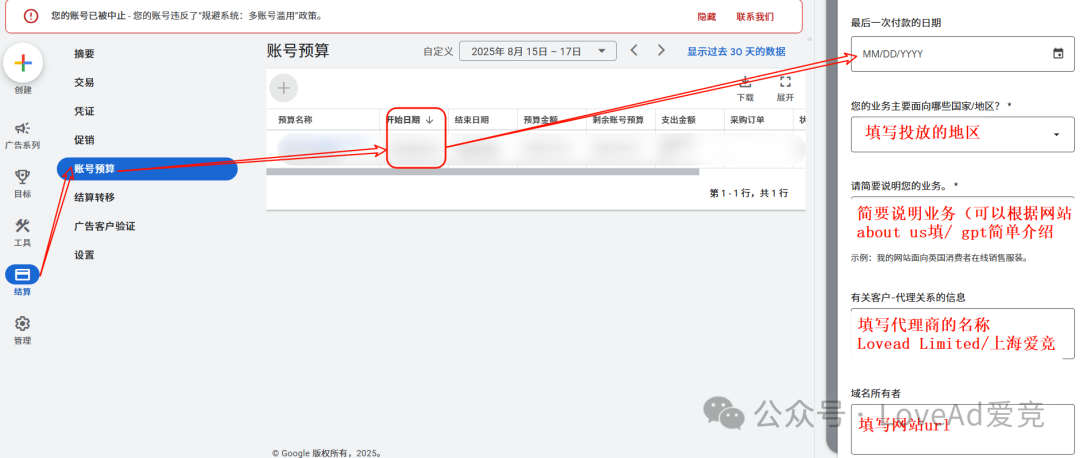Click the grey add budget plus button
This screenshot has height=458, width=1080.
284,88
